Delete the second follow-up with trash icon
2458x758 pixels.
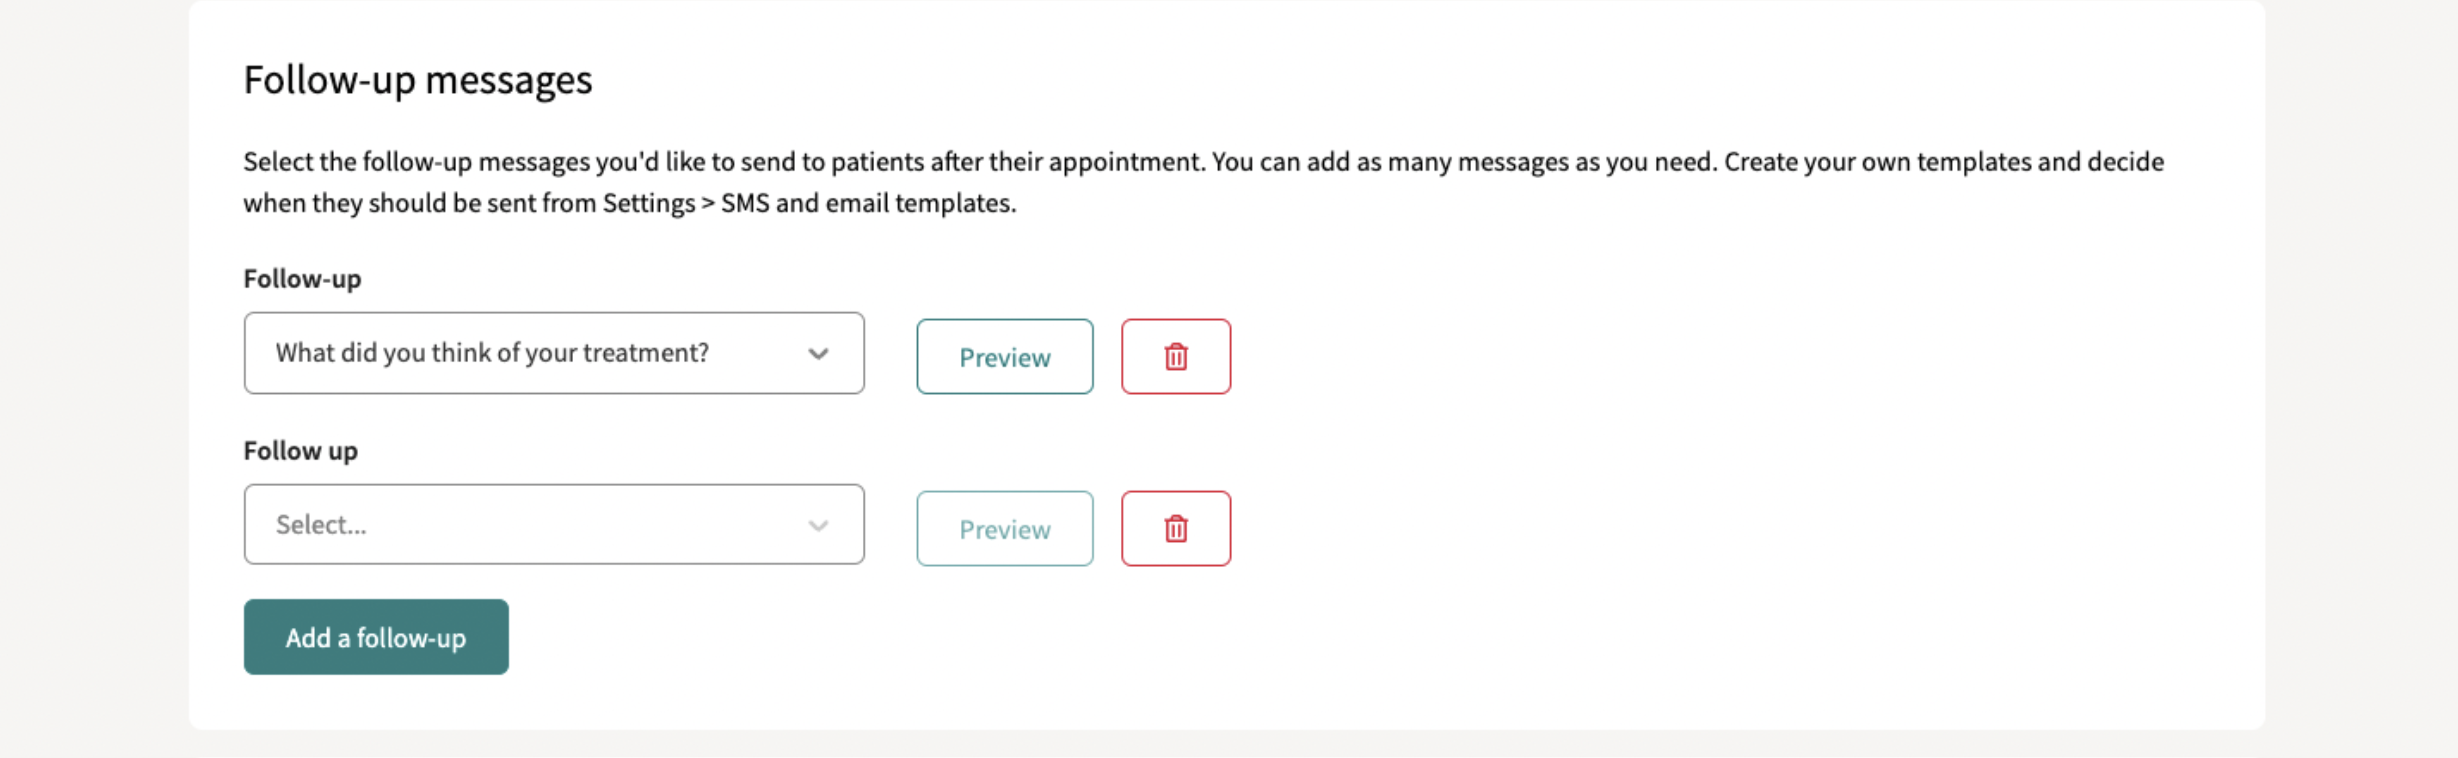click(1175, 529)
